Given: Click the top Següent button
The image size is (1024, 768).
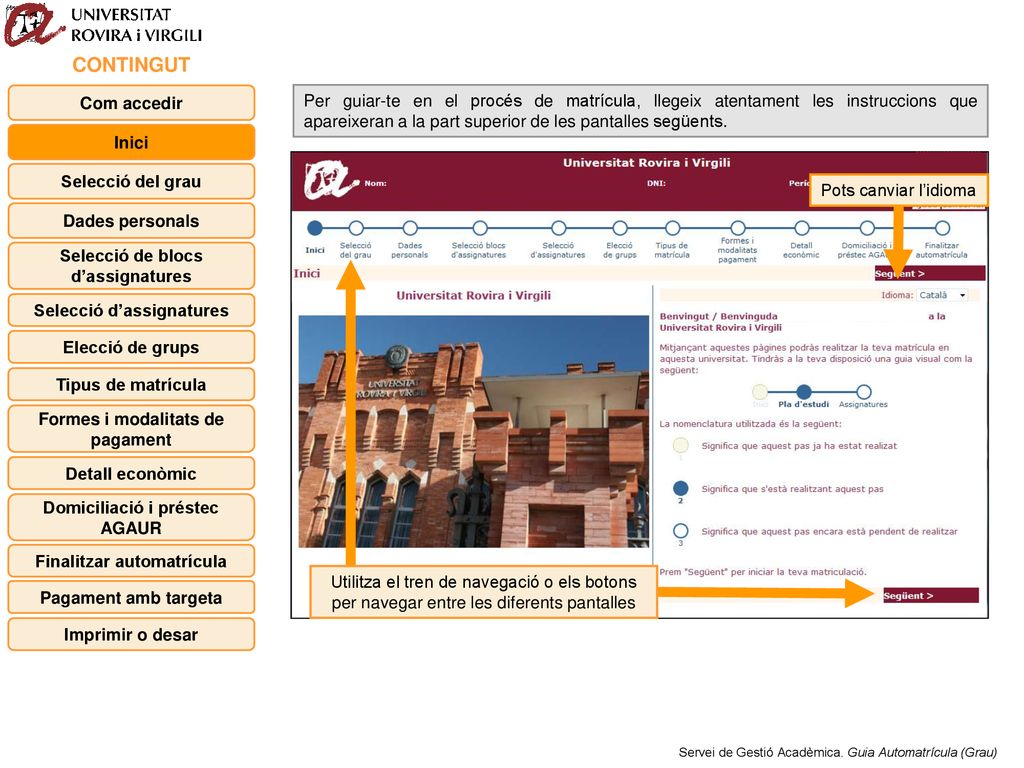Looking at the screenshot, I should pos(929,274).
